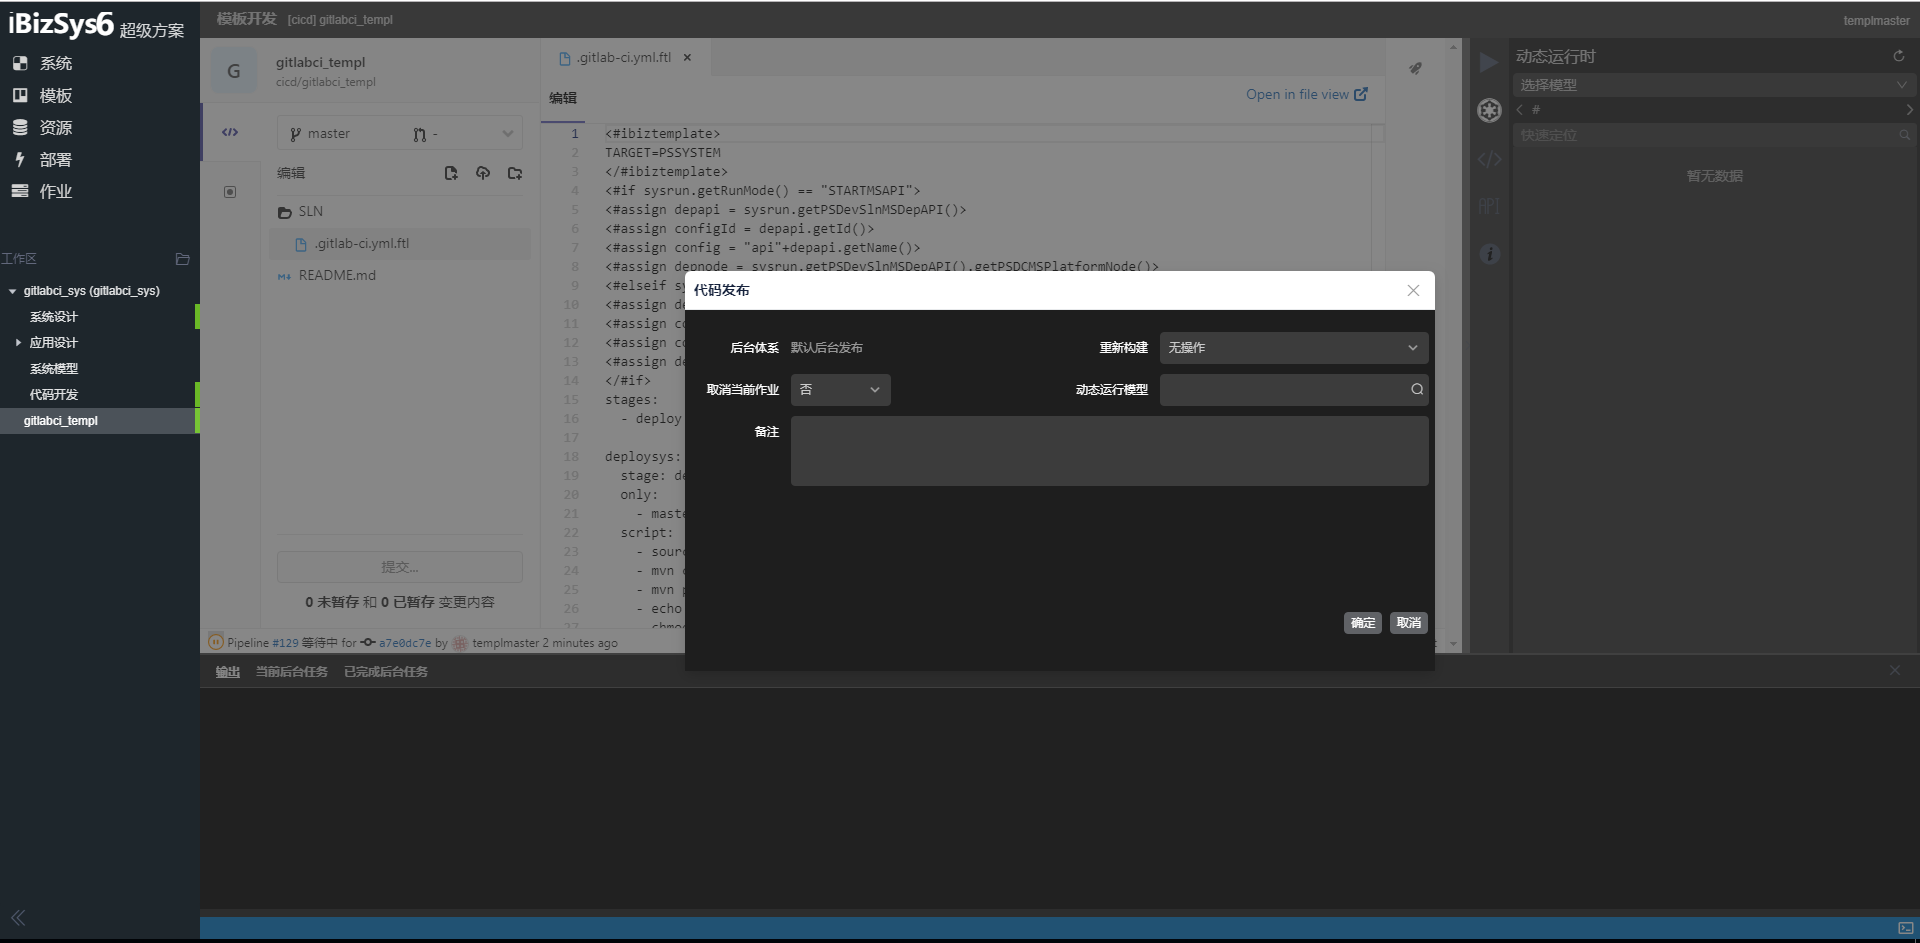Open the master branch selector dropdown
Viewport: 1920px width, 943px height.
[x=400, y=134]
